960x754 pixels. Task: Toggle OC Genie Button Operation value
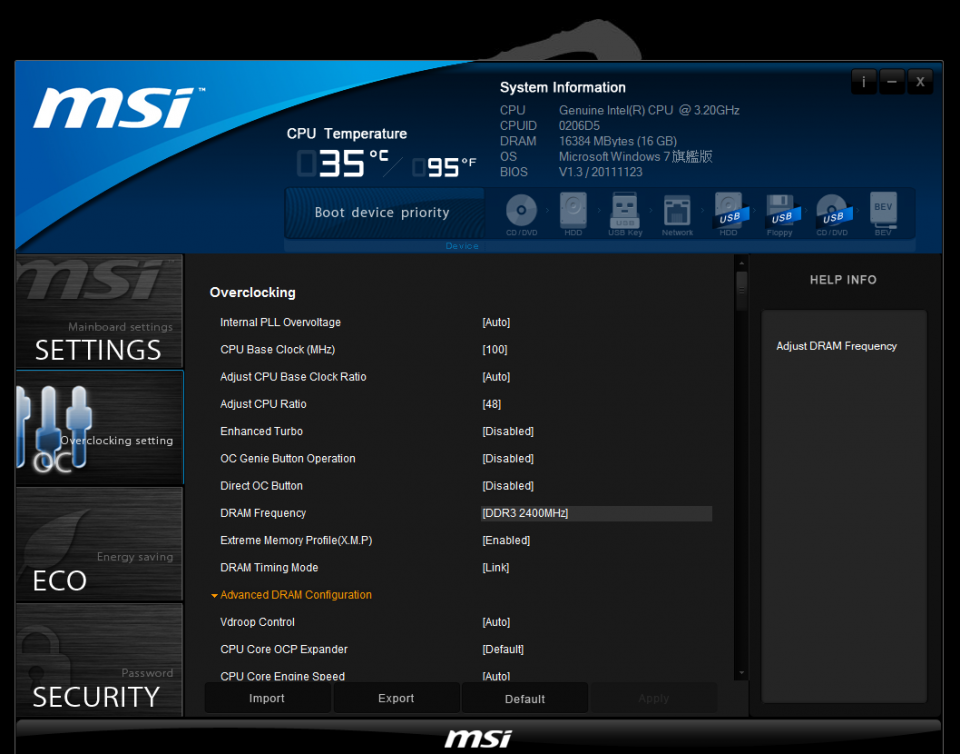[x=508, y=458]
